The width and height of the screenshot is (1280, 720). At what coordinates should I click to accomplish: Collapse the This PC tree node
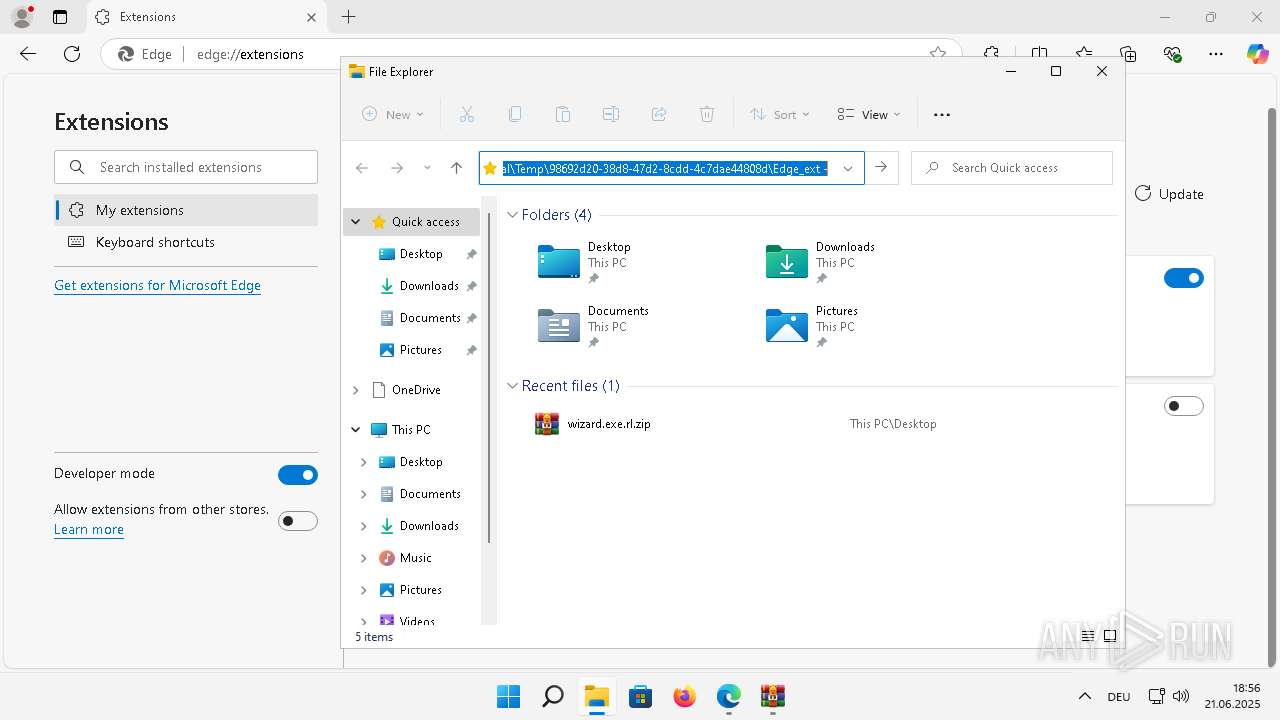[x=355, y=430]
